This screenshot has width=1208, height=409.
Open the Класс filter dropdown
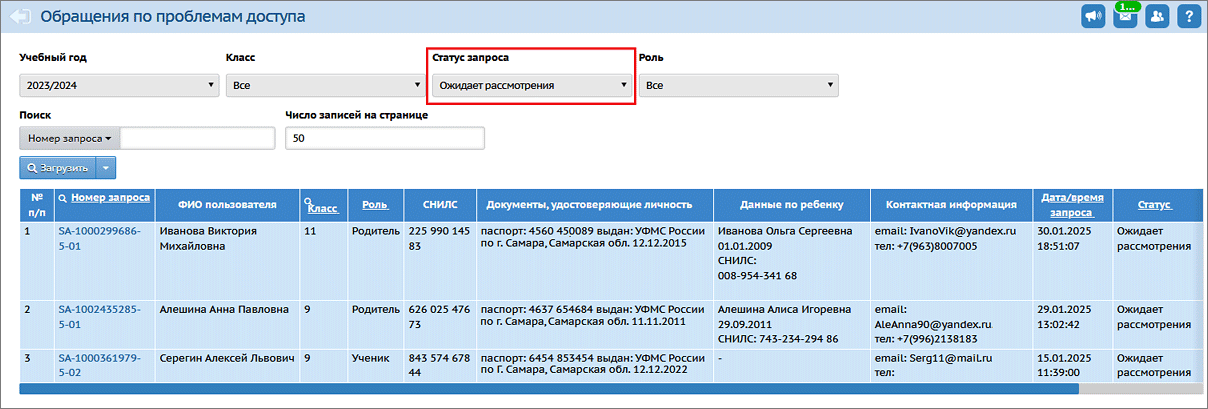(x=324, y=85)
